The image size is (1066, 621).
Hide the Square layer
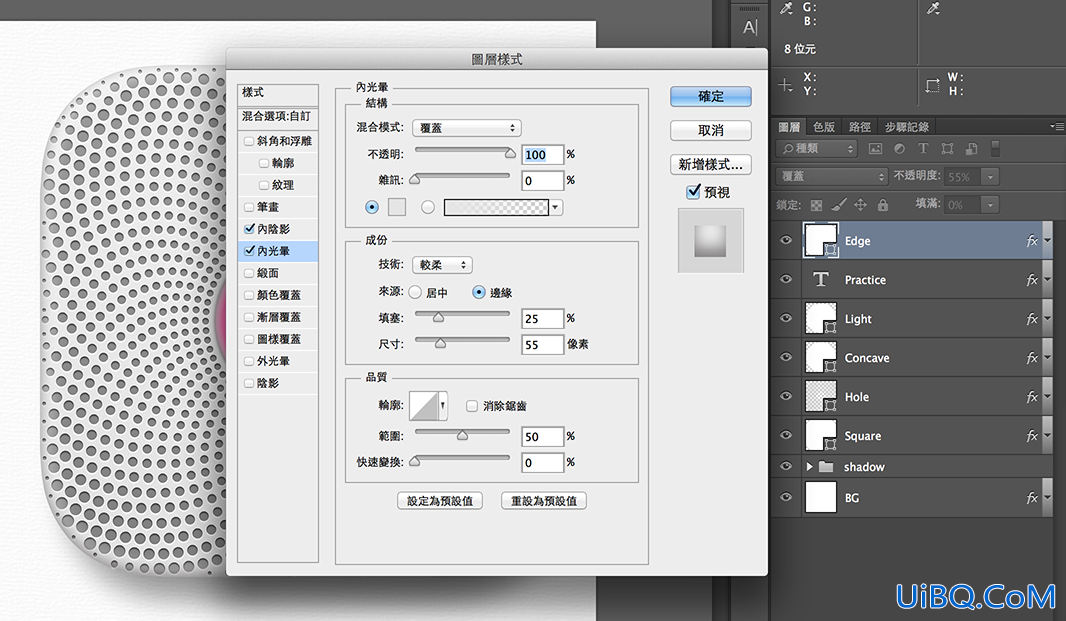click(786, 435)
